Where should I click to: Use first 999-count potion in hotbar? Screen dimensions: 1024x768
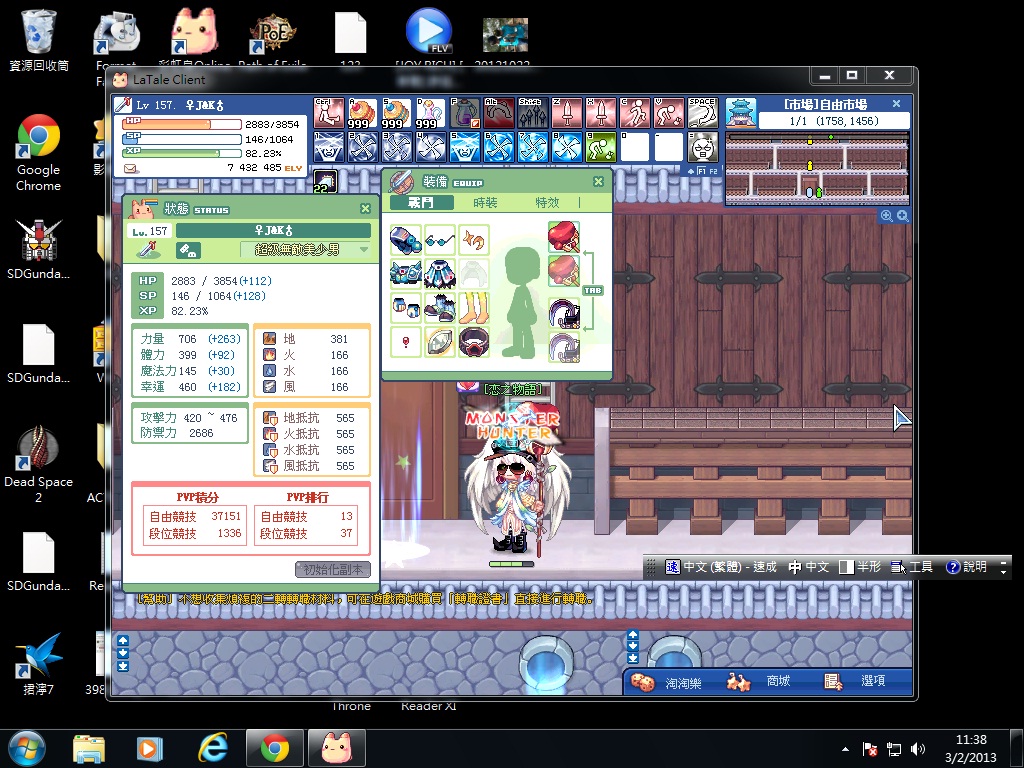coord(362,114)
